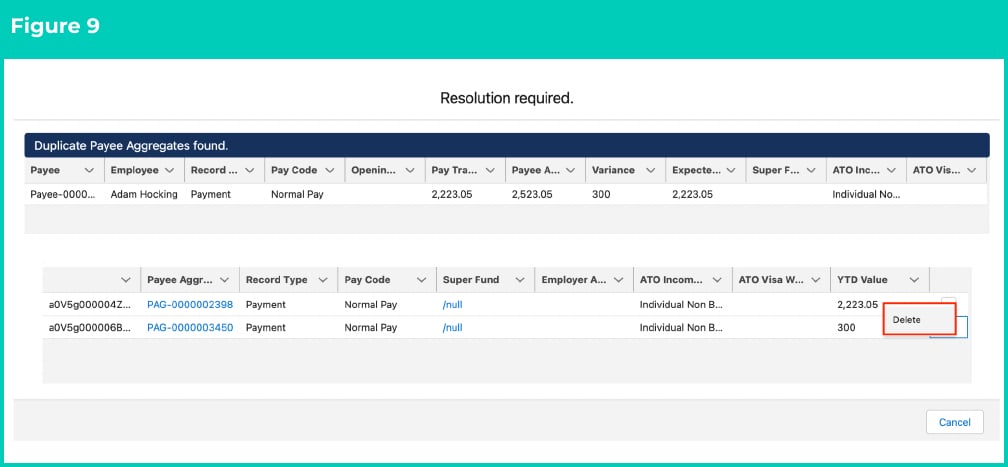
Task: Open the 'ATO Inc...' column header dropdown
Action: 891,170
